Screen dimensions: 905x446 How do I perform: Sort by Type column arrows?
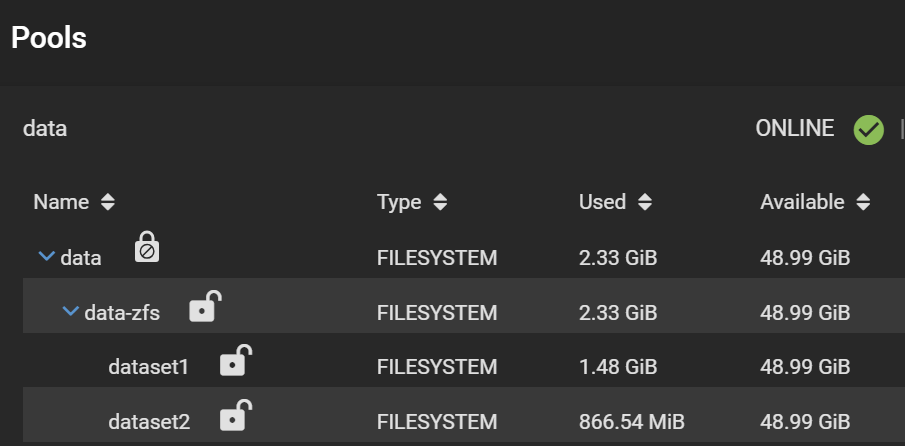440,203
